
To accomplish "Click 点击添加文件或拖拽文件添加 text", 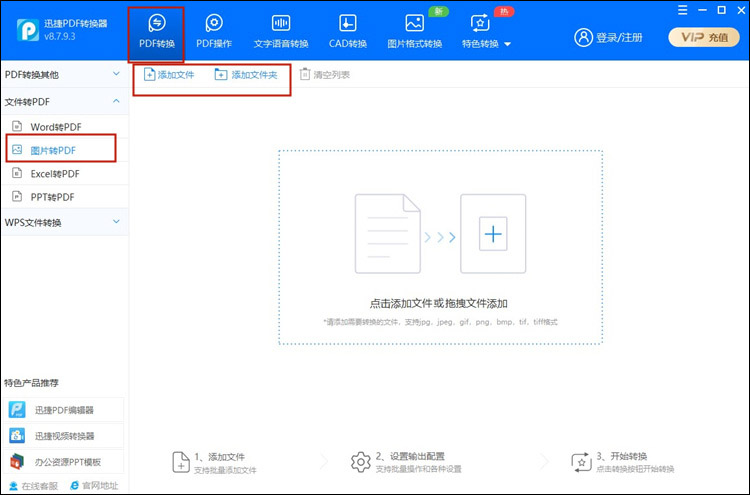I will (439, 303).
